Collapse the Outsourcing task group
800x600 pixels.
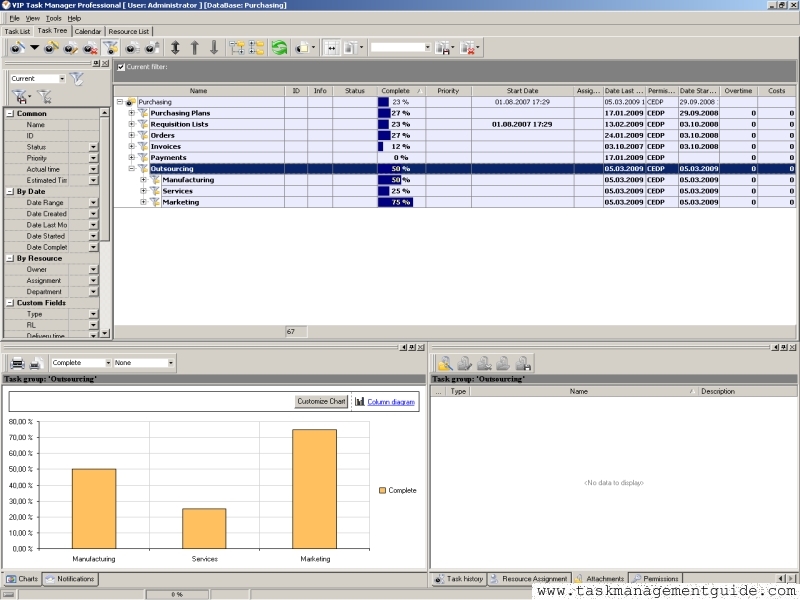coord(131,169)
